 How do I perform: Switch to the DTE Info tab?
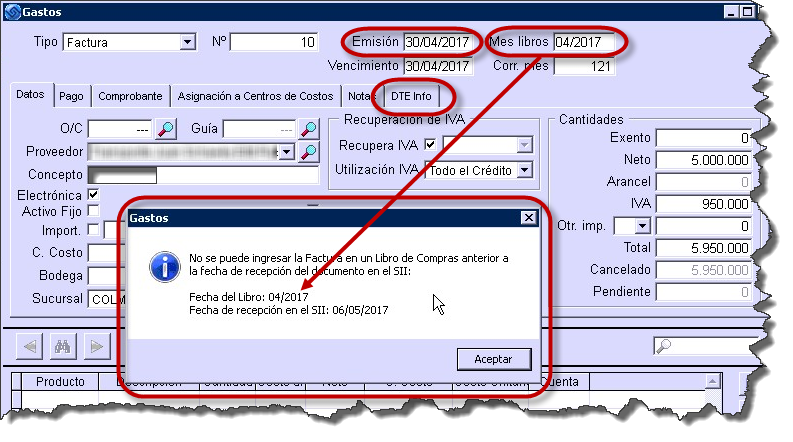(411, 97)
